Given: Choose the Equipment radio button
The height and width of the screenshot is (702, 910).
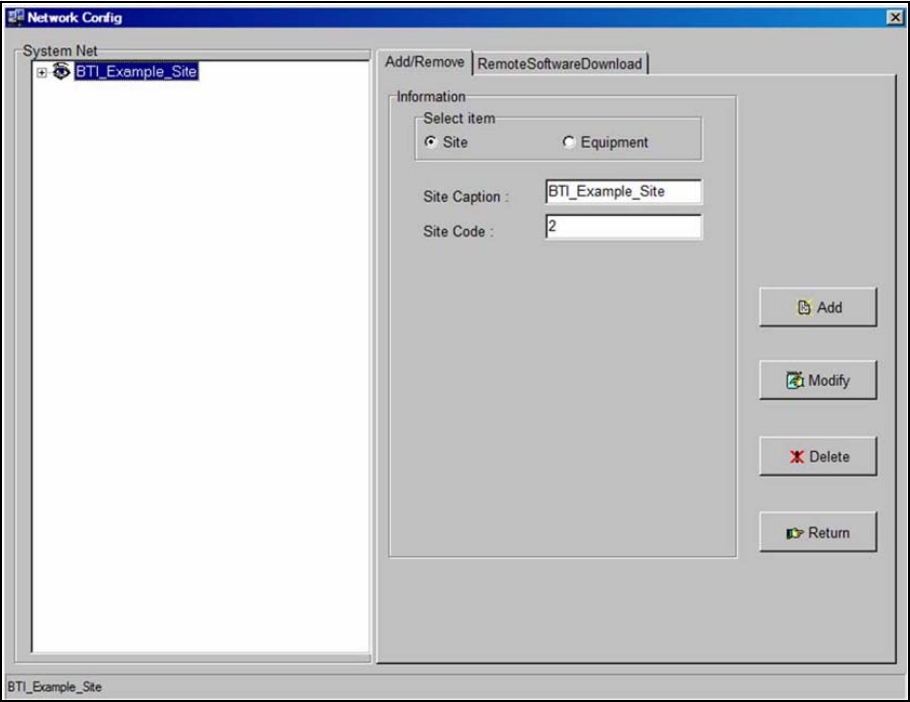Looking at the screenshot, I should pos(568,142).
